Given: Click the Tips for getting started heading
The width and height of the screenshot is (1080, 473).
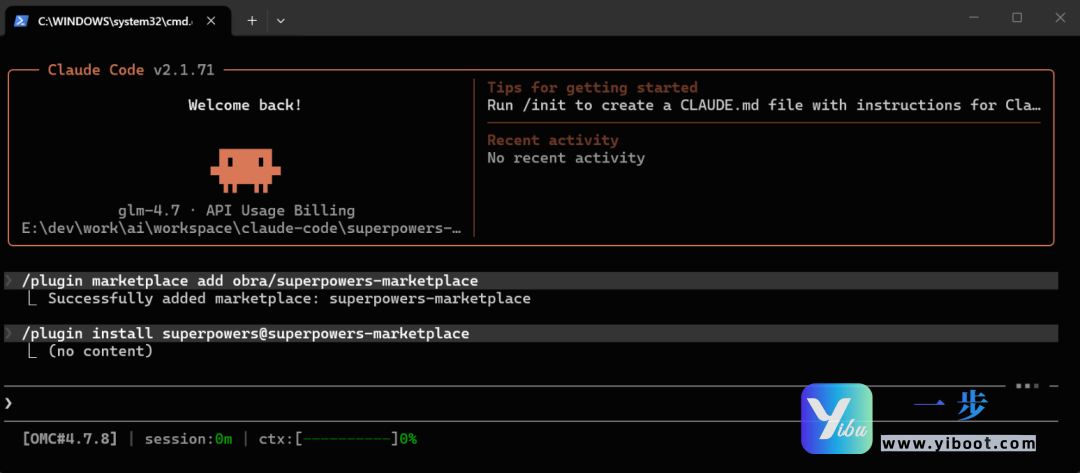Looking at the screenshot, I should 592,88.
